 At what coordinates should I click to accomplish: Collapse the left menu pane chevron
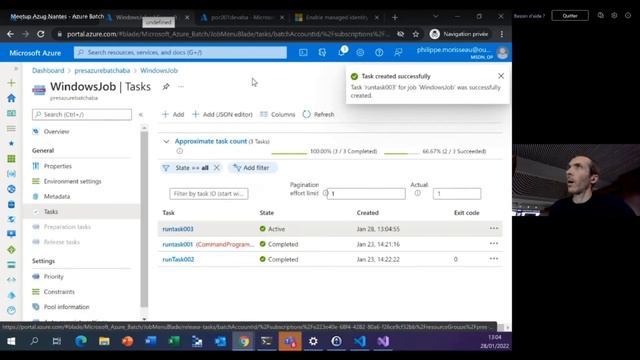pos(141,115)
